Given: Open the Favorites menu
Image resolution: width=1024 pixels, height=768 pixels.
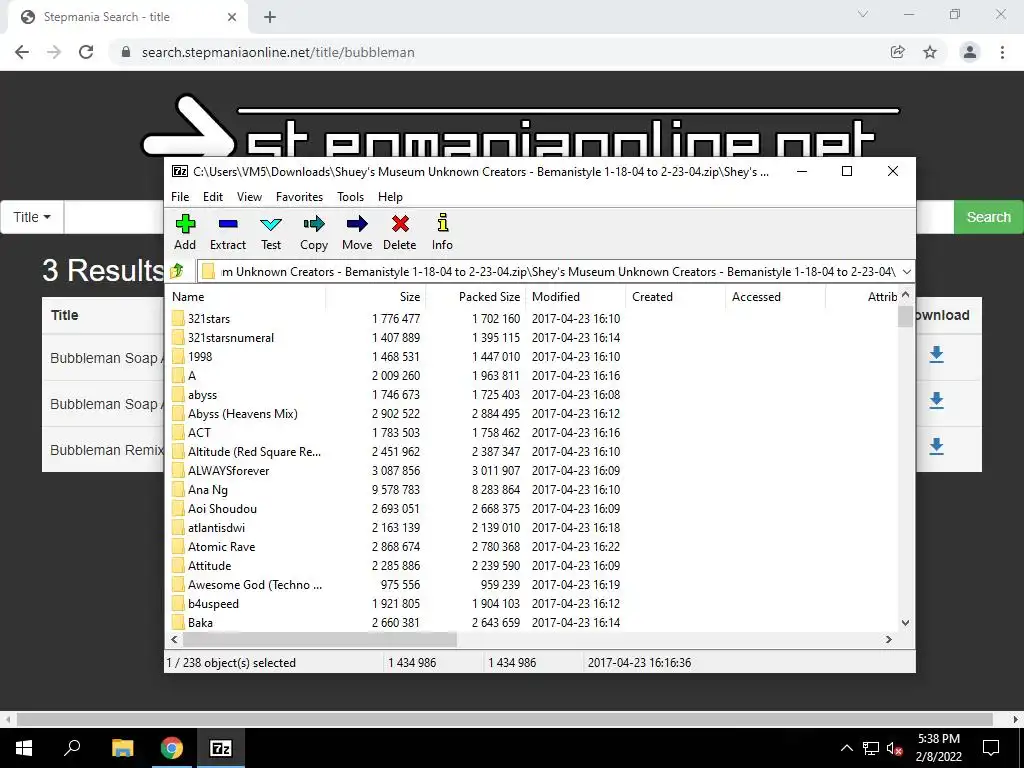Looking at the screenshot, I should pyautogui.click(x=299, y=197).
